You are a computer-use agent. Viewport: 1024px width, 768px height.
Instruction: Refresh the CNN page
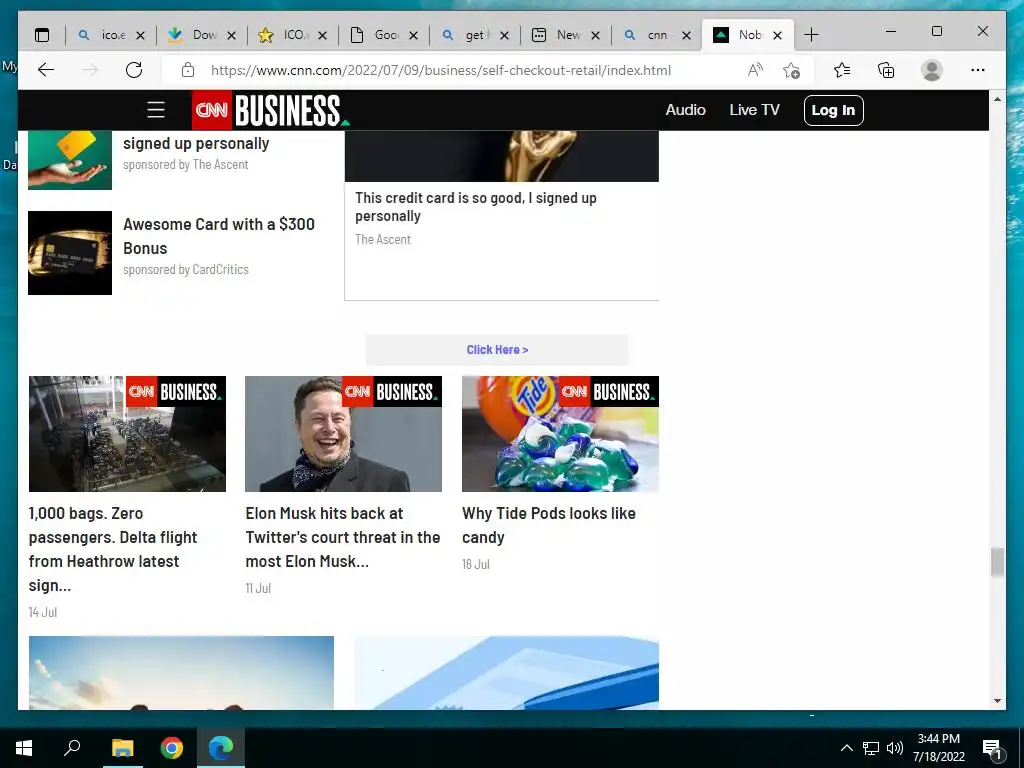tap(134, 70)
